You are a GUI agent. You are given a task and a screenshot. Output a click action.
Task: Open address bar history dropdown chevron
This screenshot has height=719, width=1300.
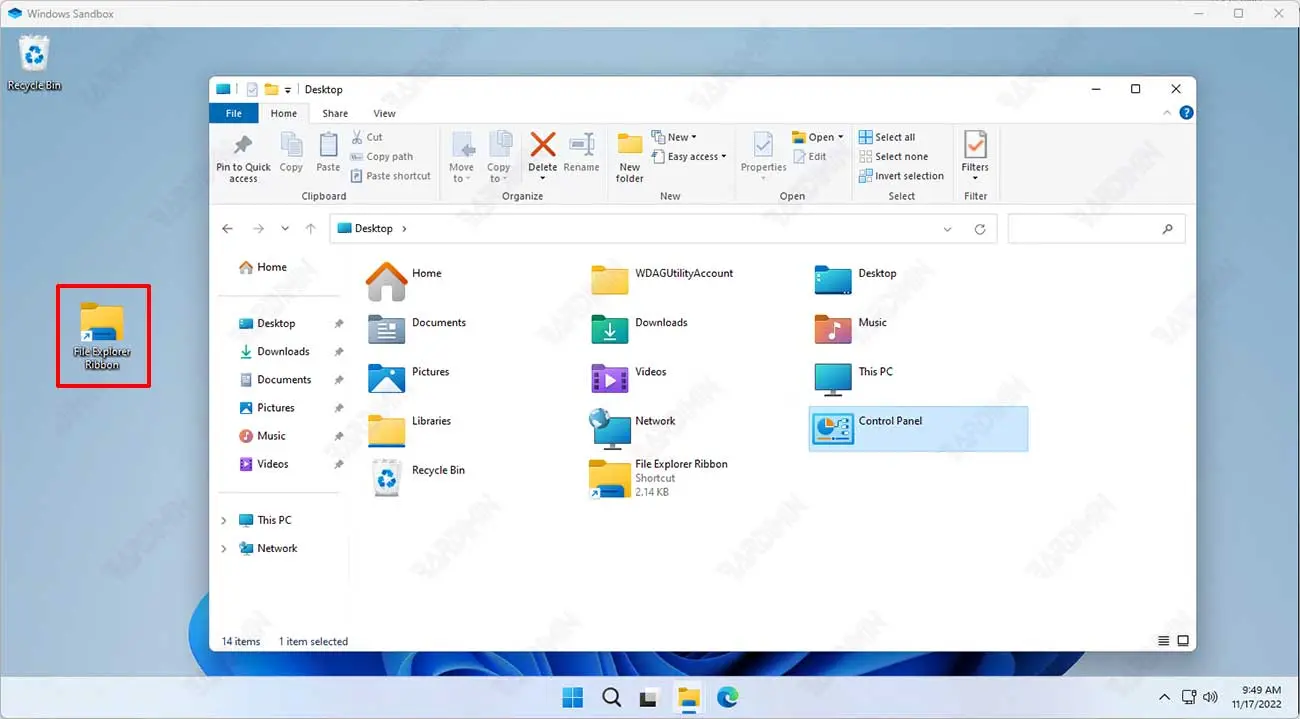pyautogui.click(x=947, y=229)
